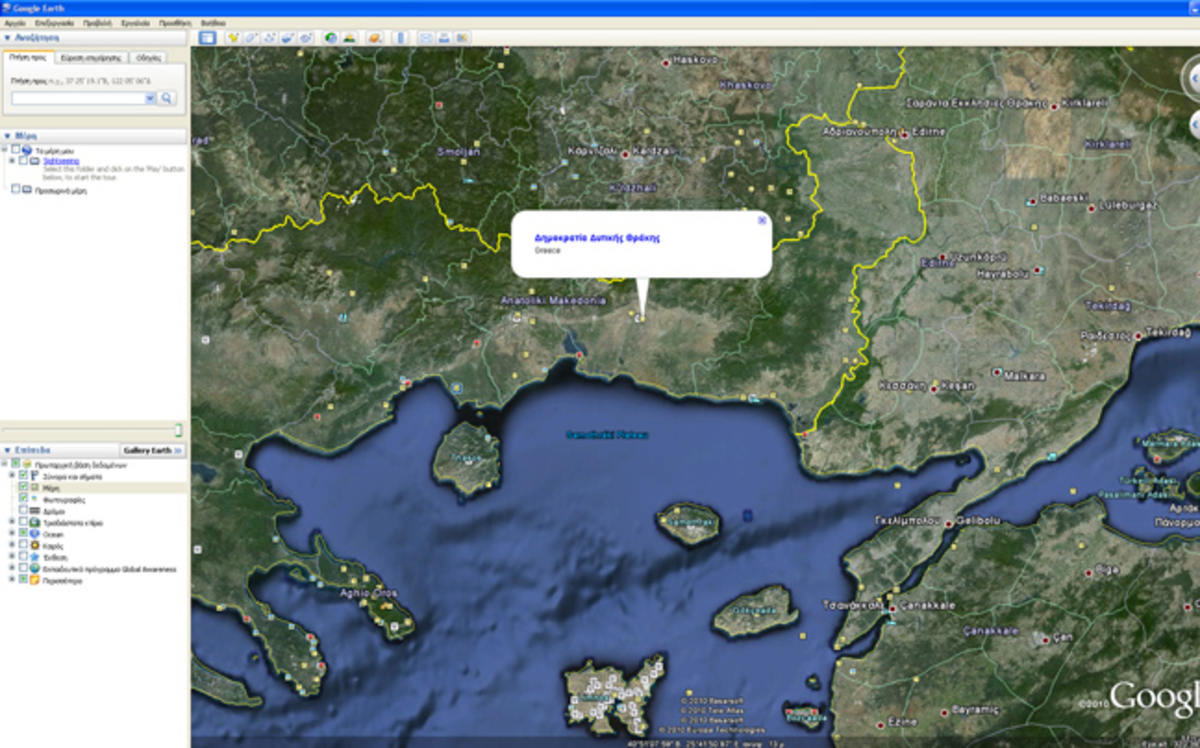Image resolution: width=1200 pixels, height=748 pixels.
Task: Enable the Δρόμοι roads layer checkbox
Action: click(23, 510)
